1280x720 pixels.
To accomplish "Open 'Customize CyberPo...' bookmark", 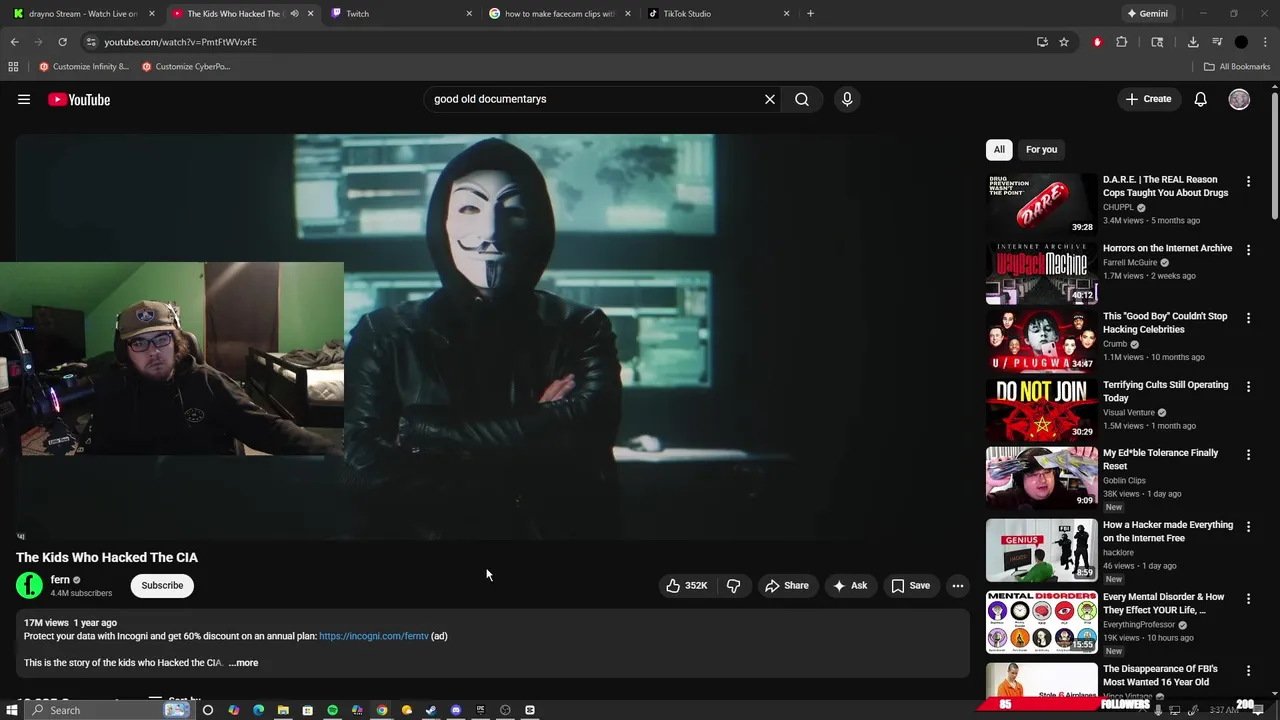I will point(187,67).
